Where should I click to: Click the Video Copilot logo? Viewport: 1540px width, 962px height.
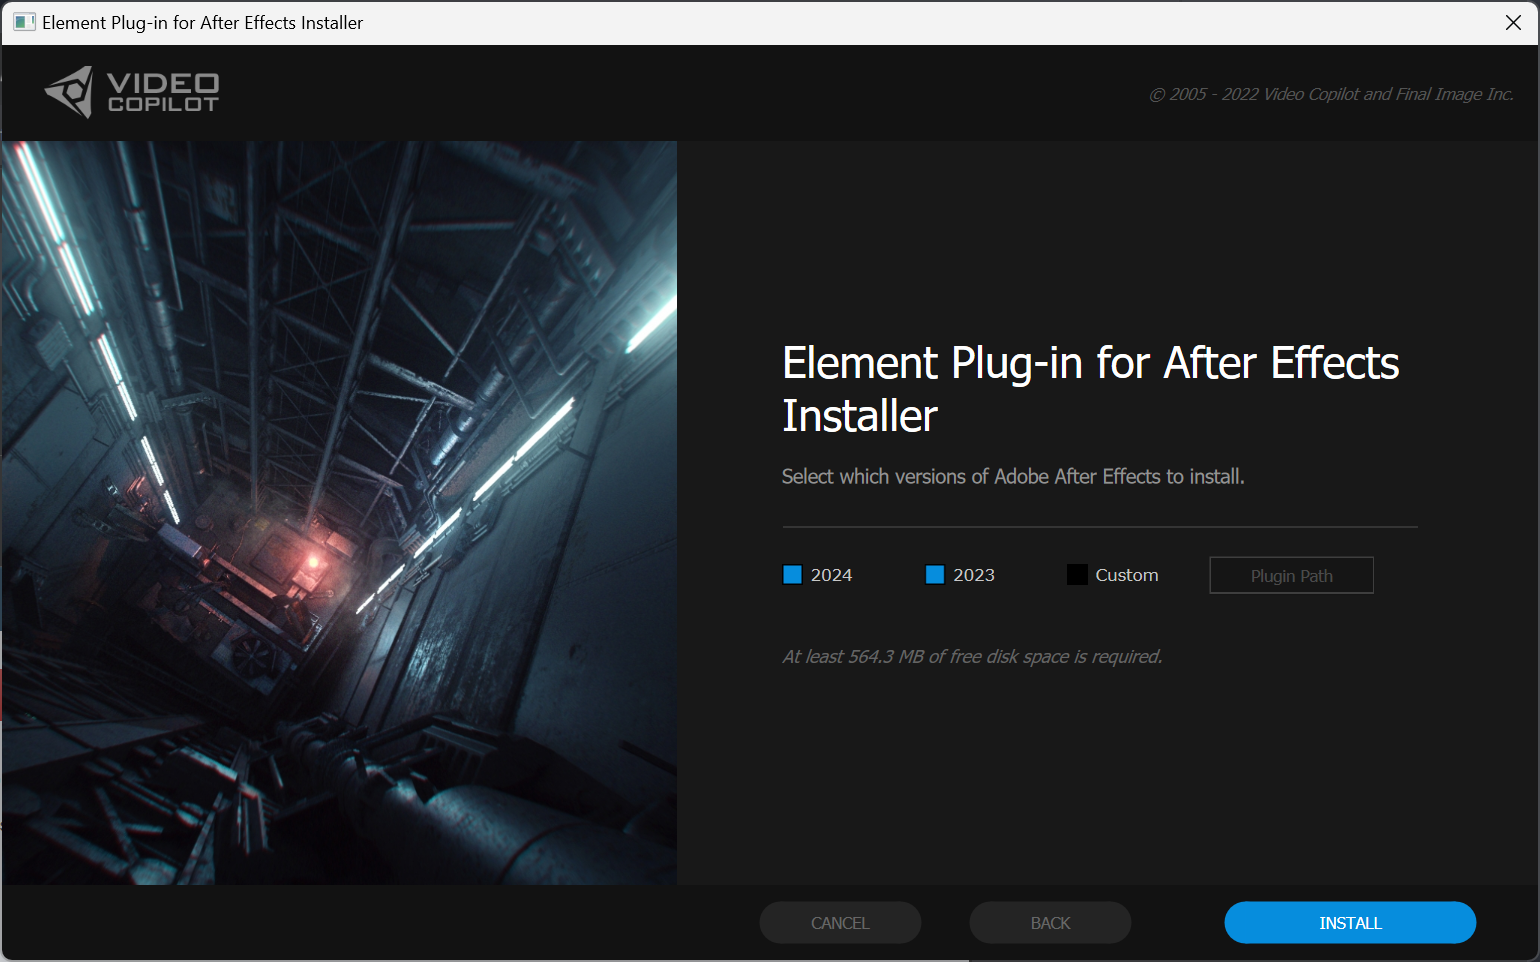coord(132,92)
